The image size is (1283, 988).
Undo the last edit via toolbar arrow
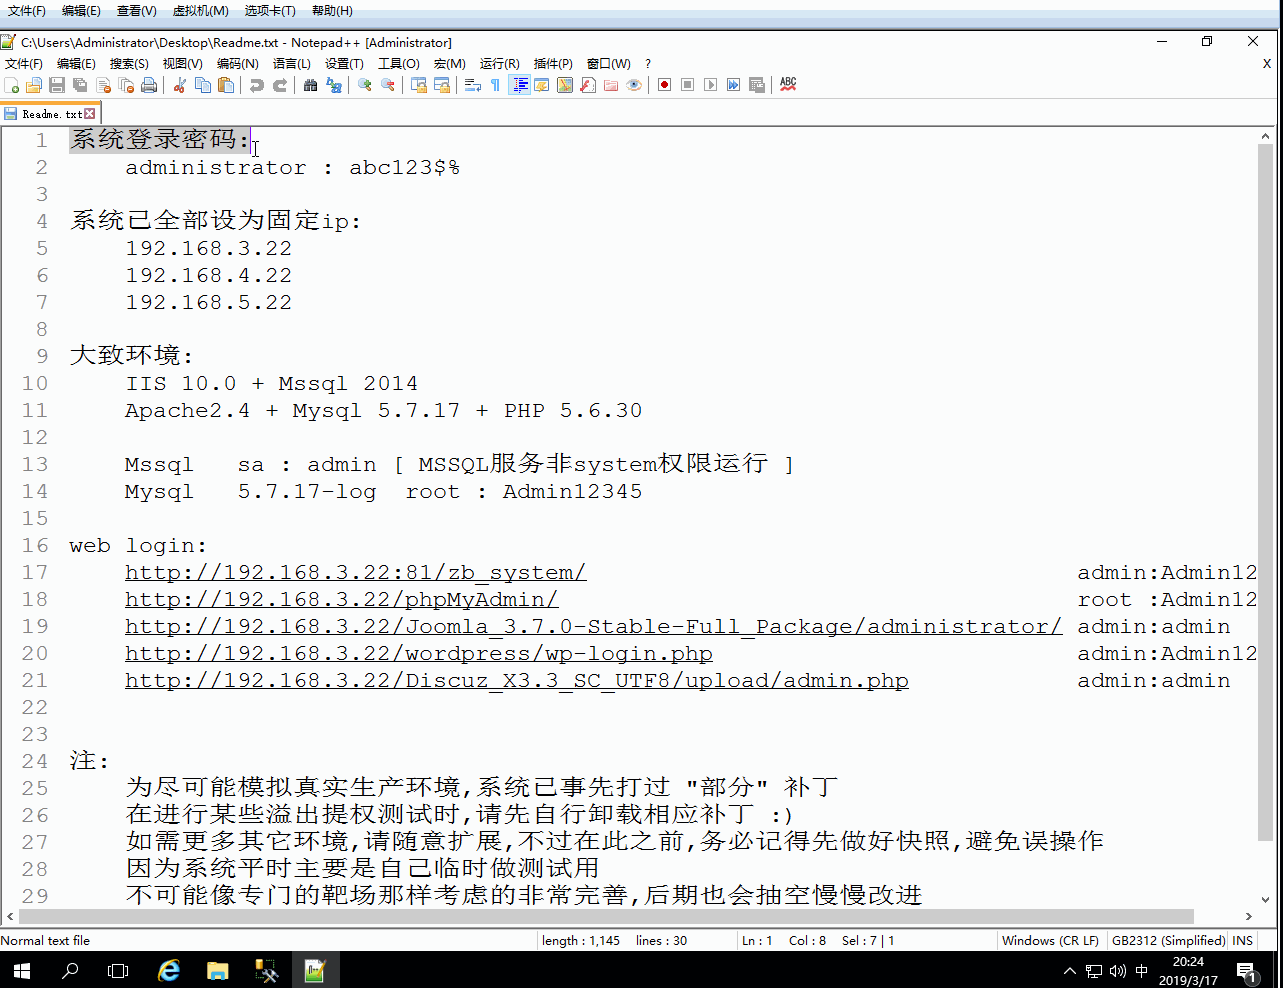coord(256,85)
